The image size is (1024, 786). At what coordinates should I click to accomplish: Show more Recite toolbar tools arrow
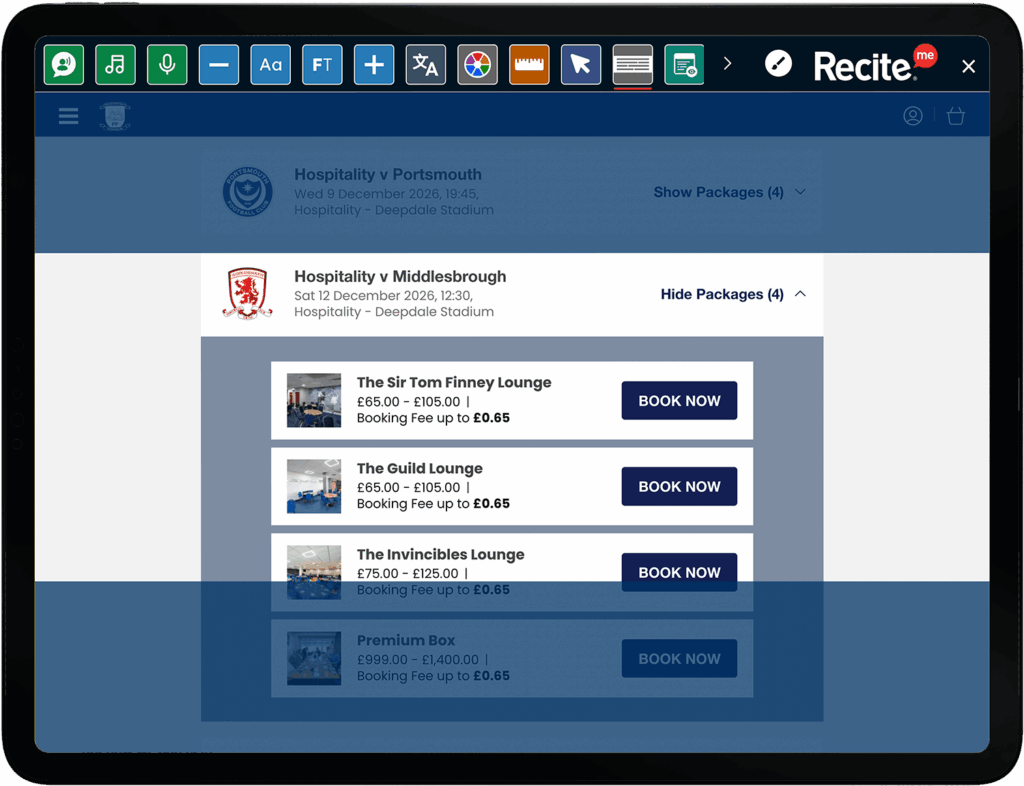pyautogui.click(x=728, y=64)
